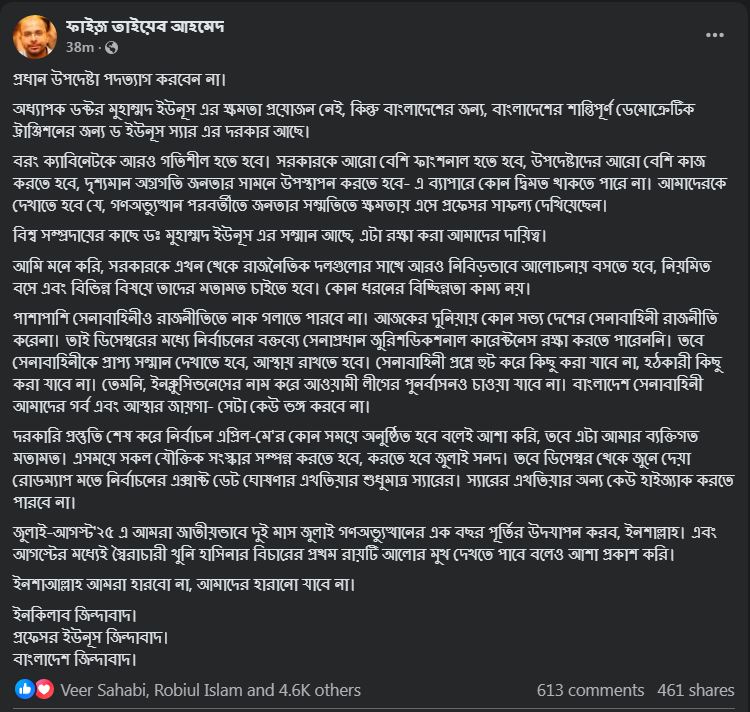Click the 38m post timestamp
The height and width of the screenshot is (712, 750).
click(80, 47)
